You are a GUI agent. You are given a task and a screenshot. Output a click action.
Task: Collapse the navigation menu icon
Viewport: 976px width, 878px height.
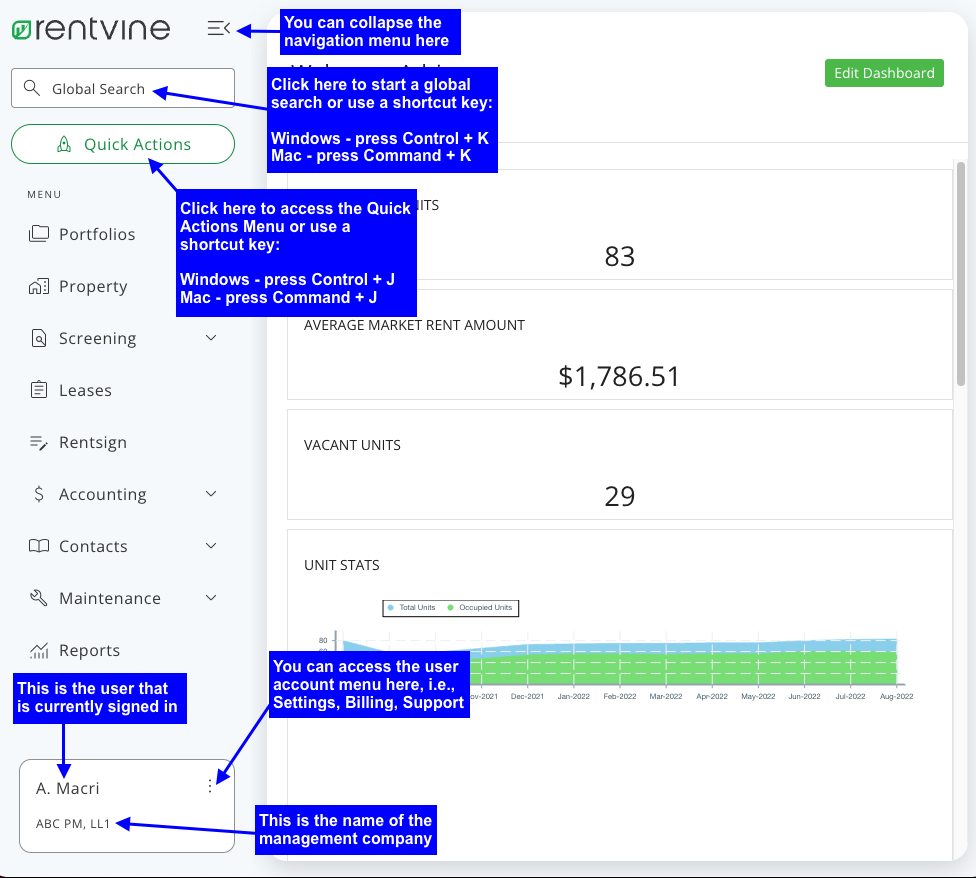[x=218, y=28]
